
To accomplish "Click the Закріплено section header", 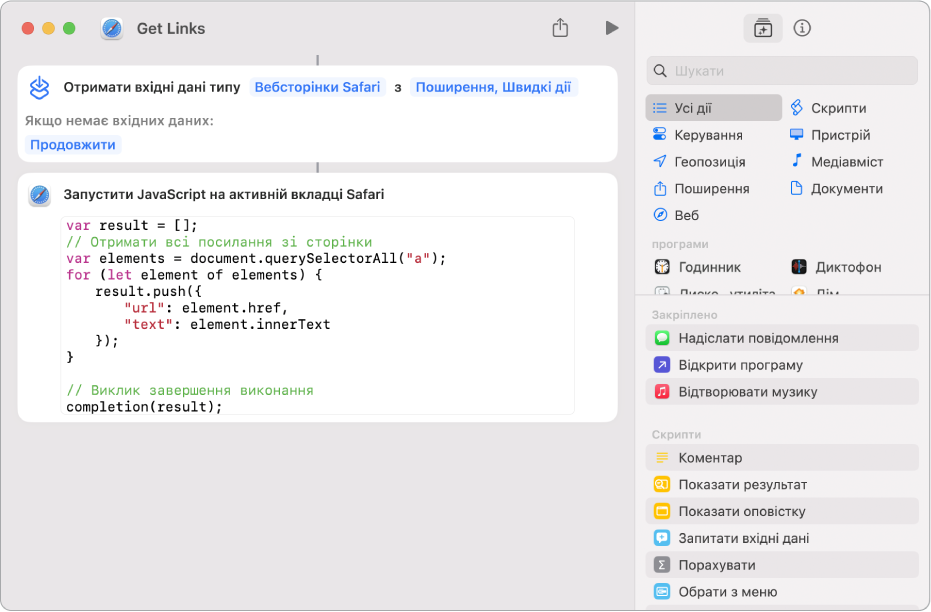I will [684, 315].
